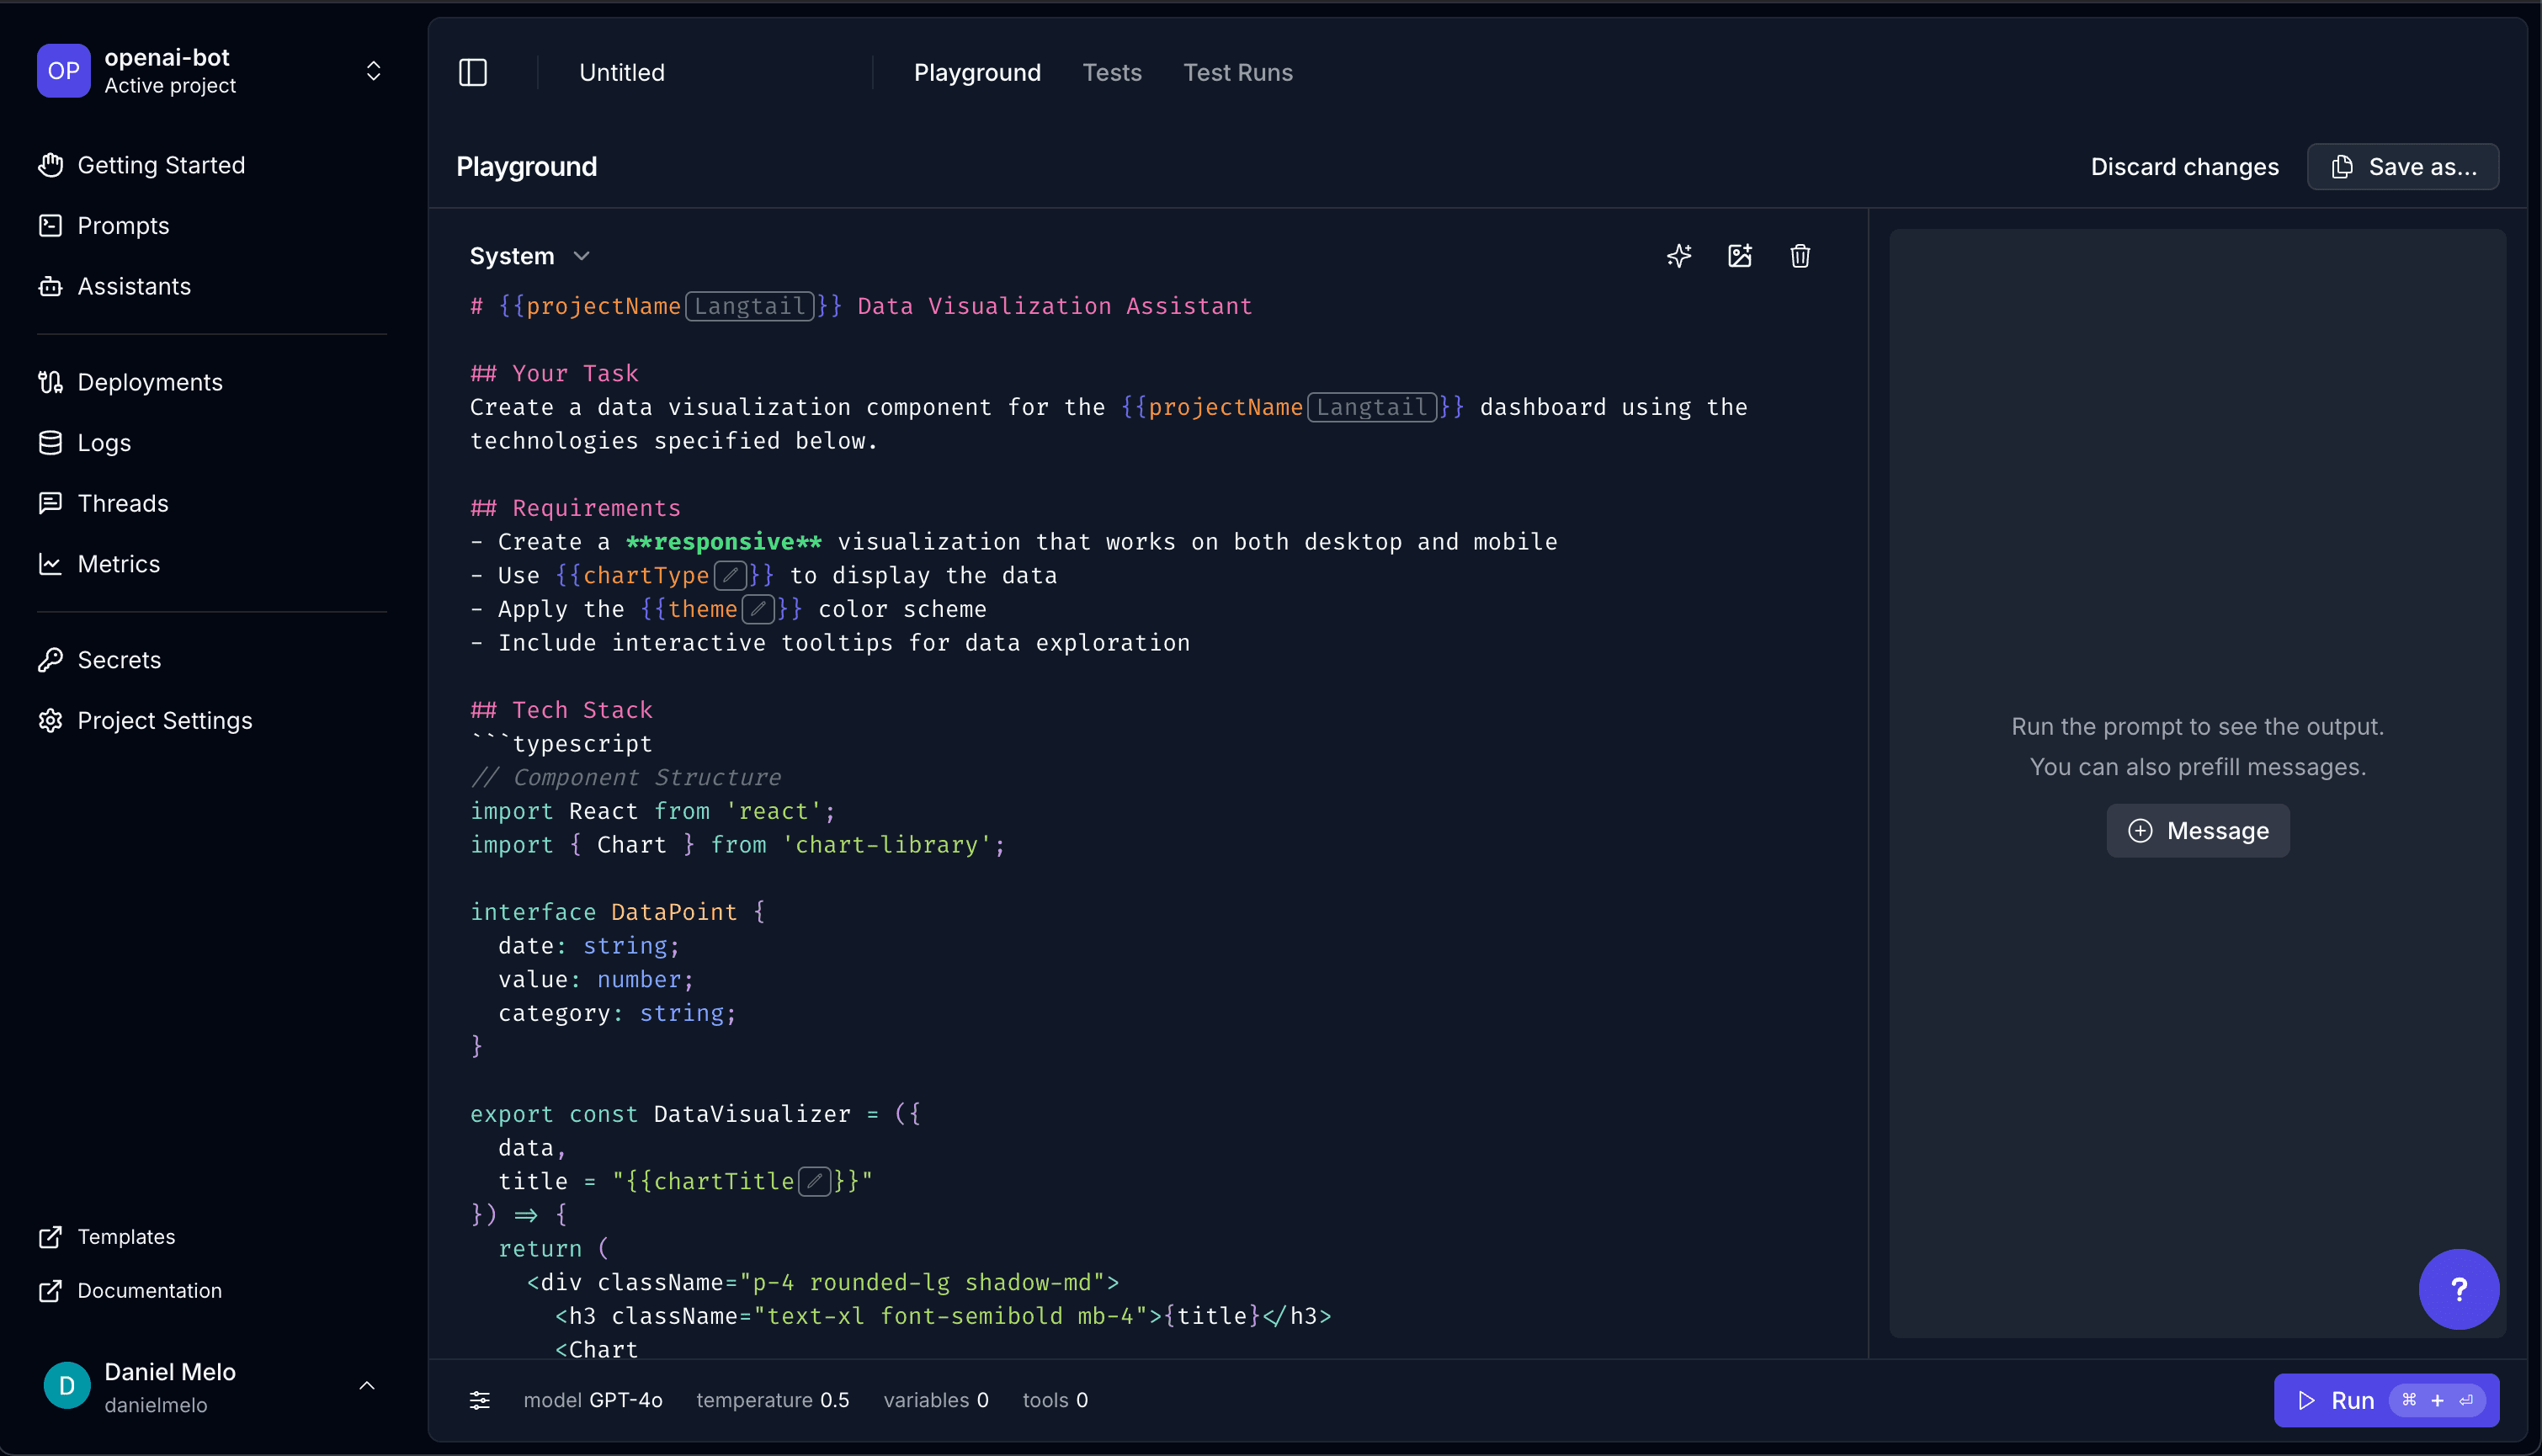The height and width of the screenshot is (1456, 2542).
Task: Switch to the Test Runs tab
Action: pos(1237,73)
